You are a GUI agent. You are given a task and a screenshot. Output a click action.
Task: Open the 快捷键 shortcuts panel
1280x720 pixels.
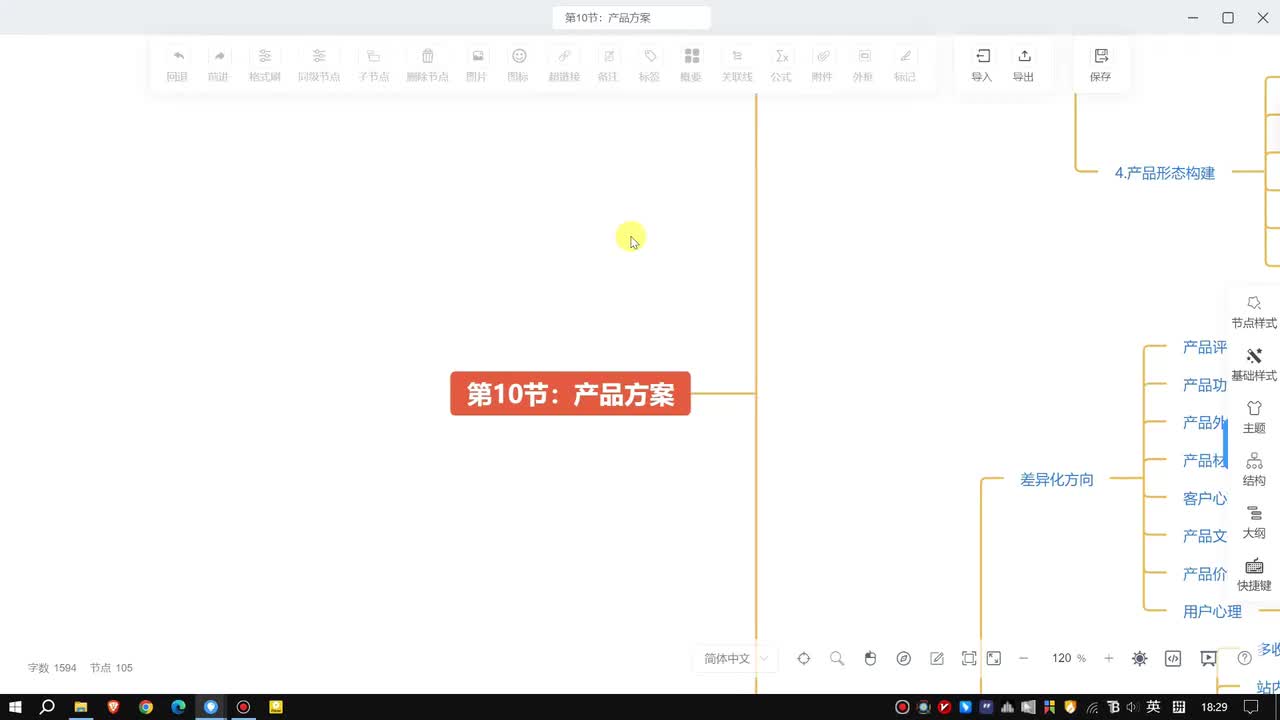point(1254,575)
